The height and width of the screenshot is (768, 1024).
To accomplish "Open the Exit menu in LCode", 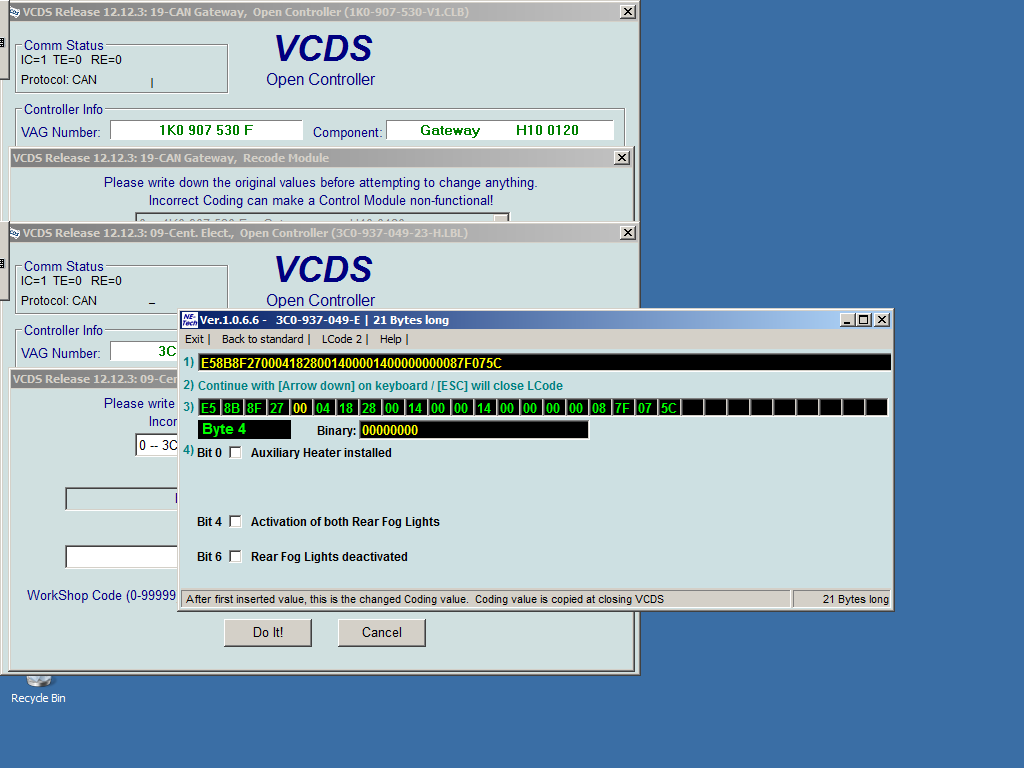I will click(194, 340).
